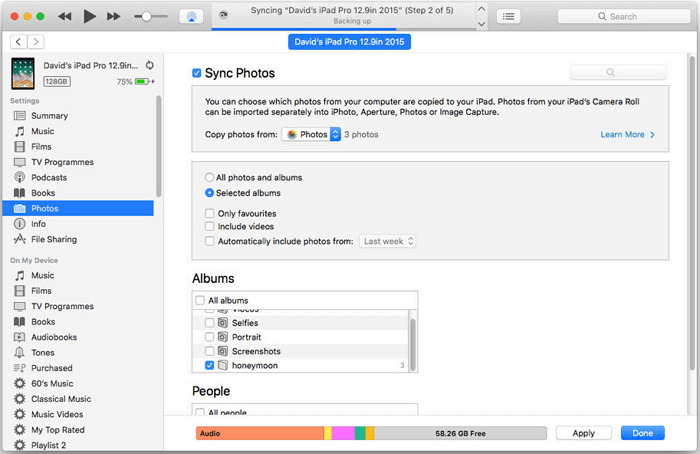Skip to next track button
This screenshot has height=454, width=700.
(x=115, y=16)
